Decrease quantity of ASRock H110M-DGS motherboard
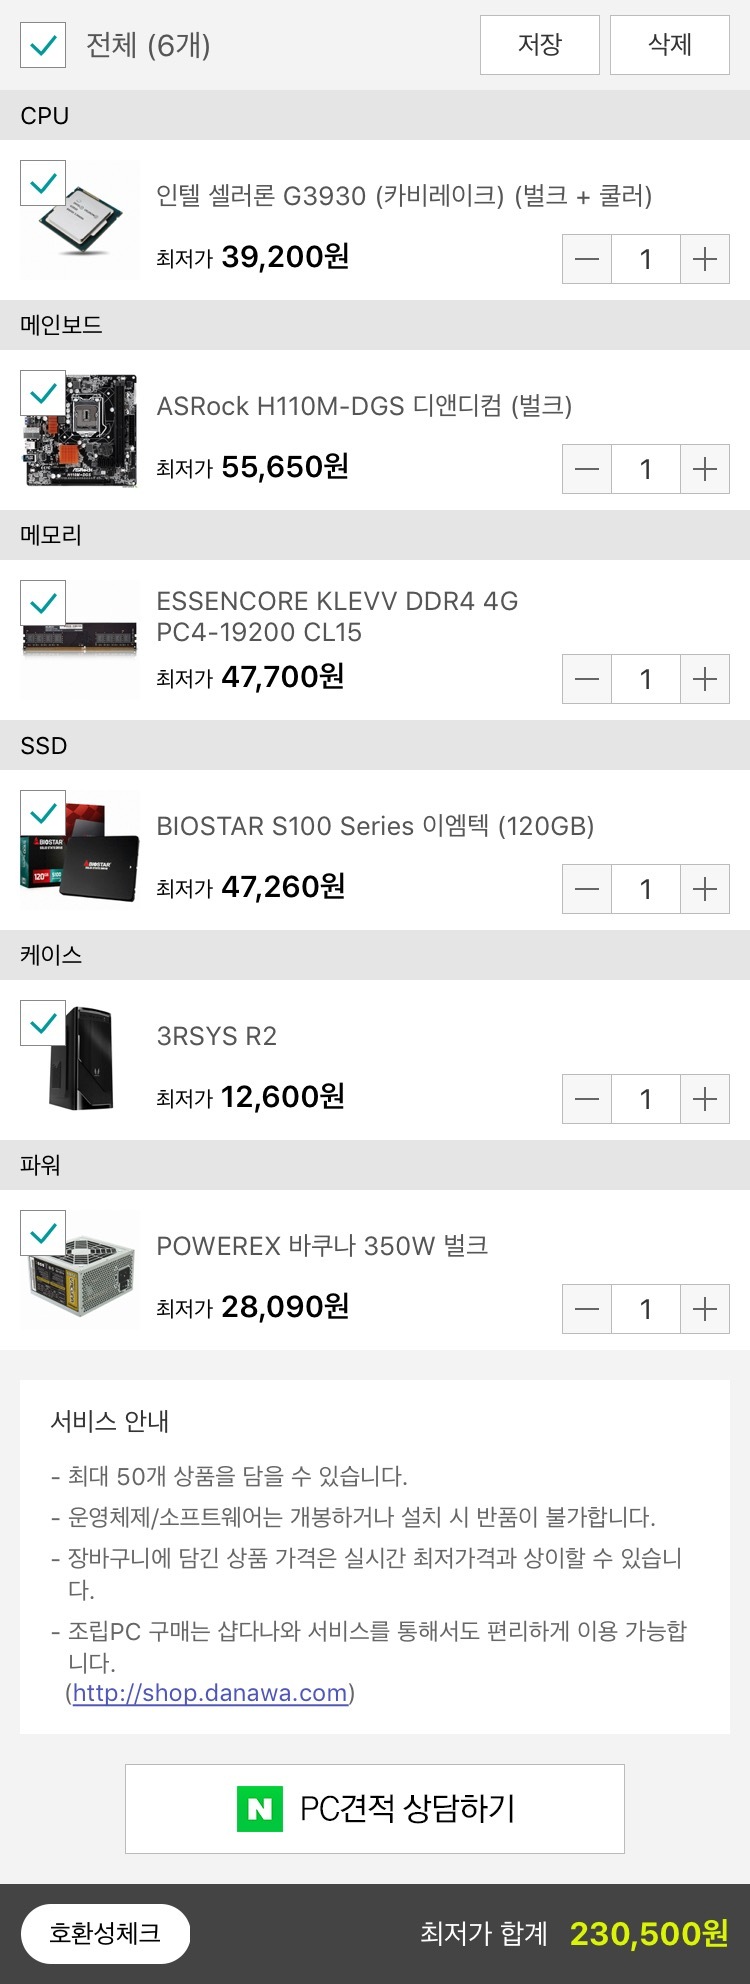Image resolution: width=750 pixels, height=1984 pixels. pyautogui.click(x=587, y=469)
